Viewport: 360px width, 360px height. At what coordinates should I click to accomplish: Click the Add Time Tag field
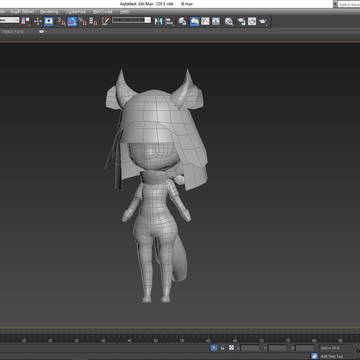point(331,356)
